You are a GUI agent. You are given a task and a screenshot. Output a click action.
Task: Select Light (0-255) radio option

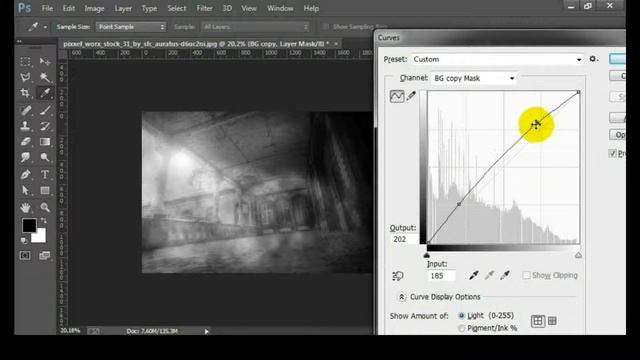(462, 316)
